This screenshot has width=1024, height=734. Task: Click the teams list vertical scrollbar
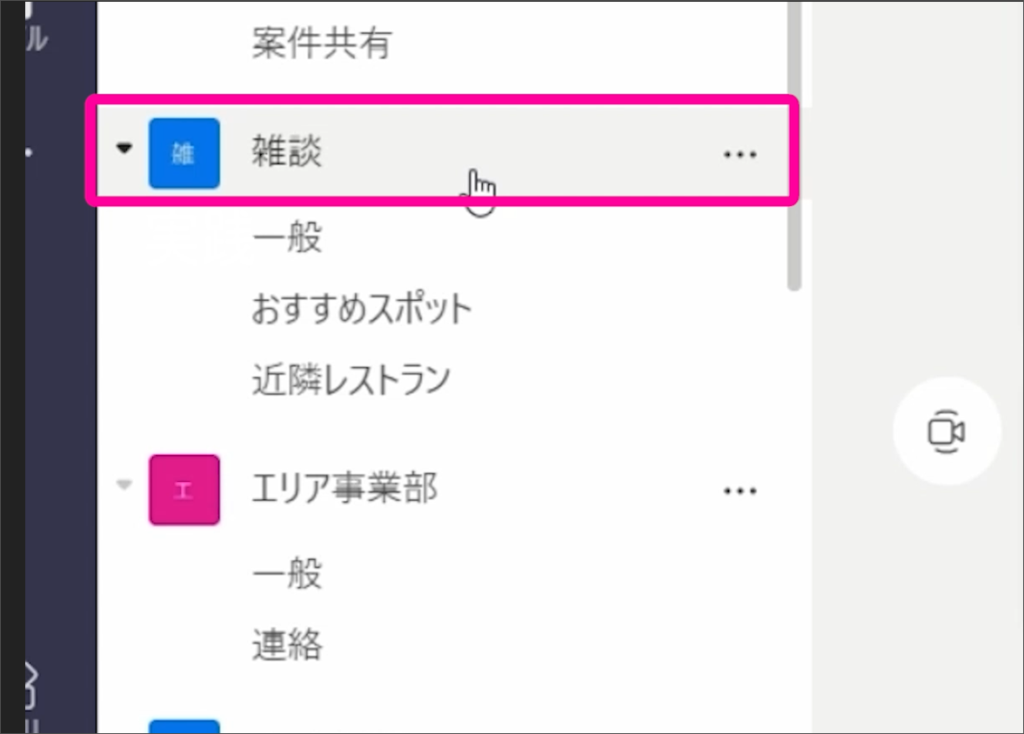coord(794,145)
